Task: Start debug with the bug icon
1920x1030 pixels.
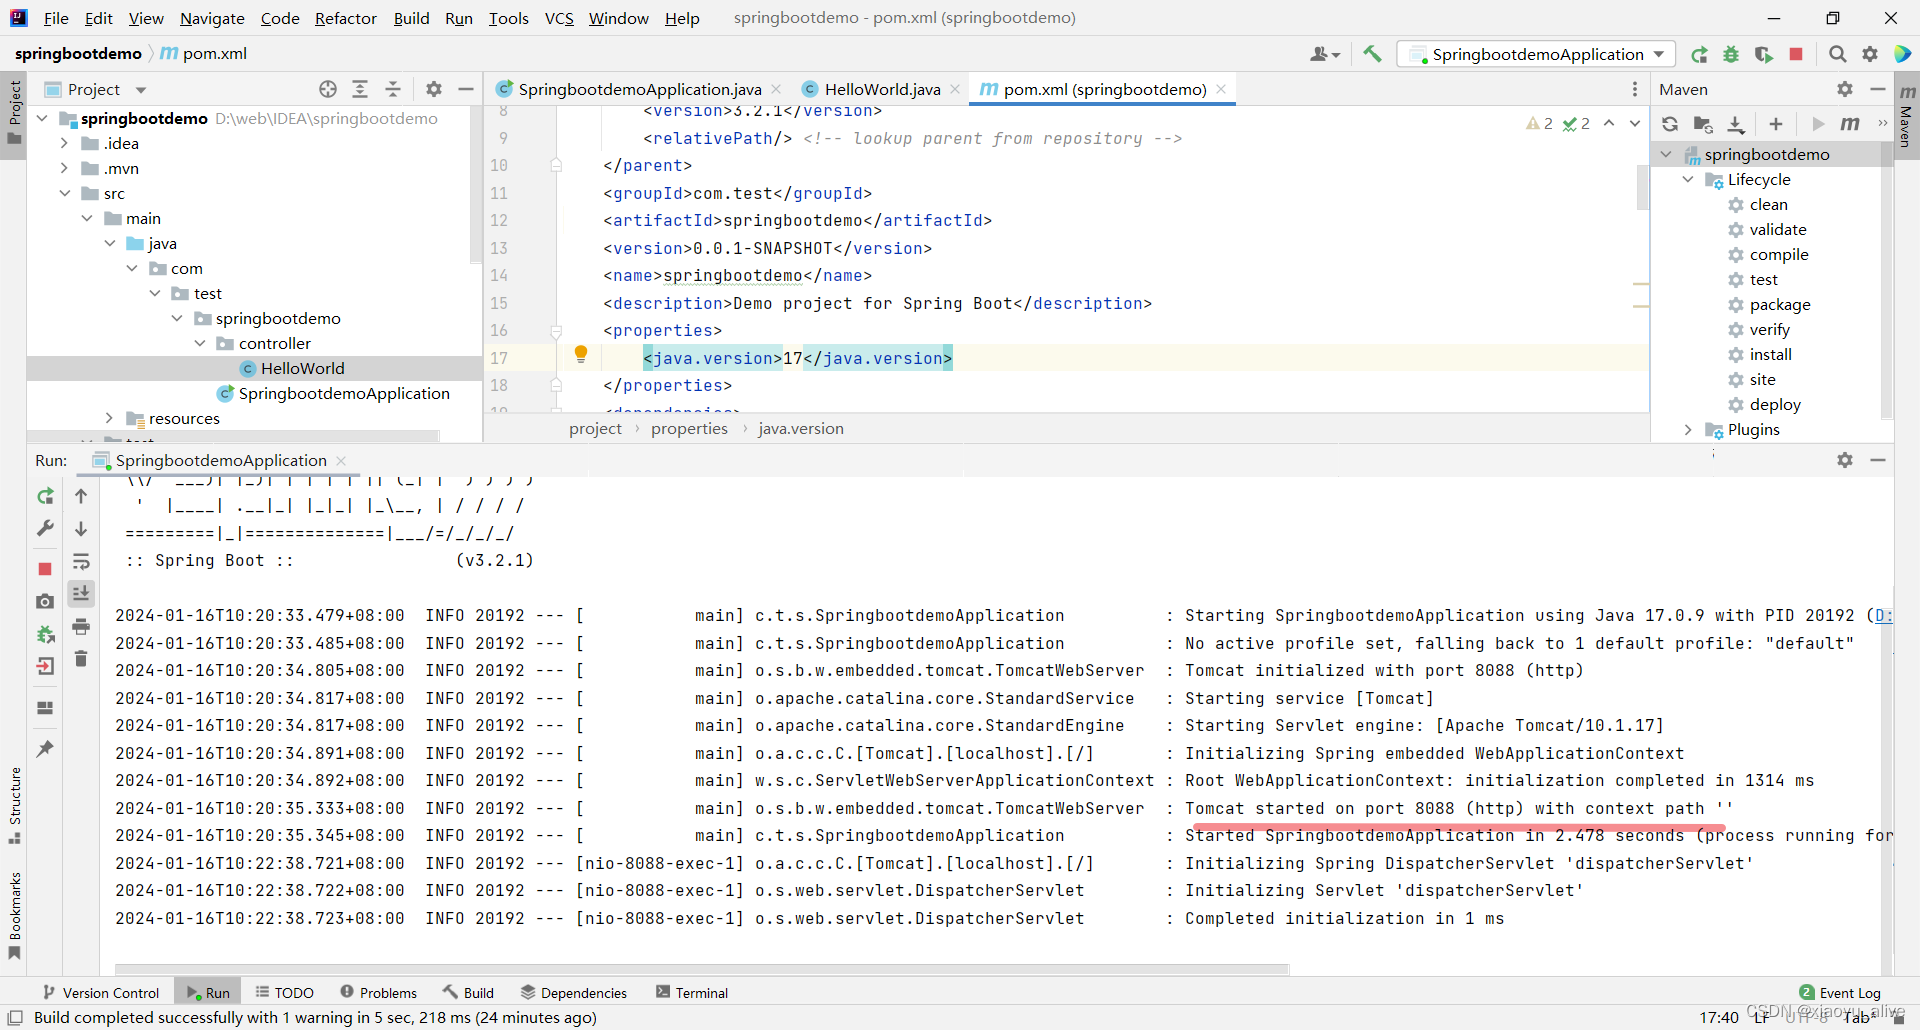Action: [x=1731, y=54]
